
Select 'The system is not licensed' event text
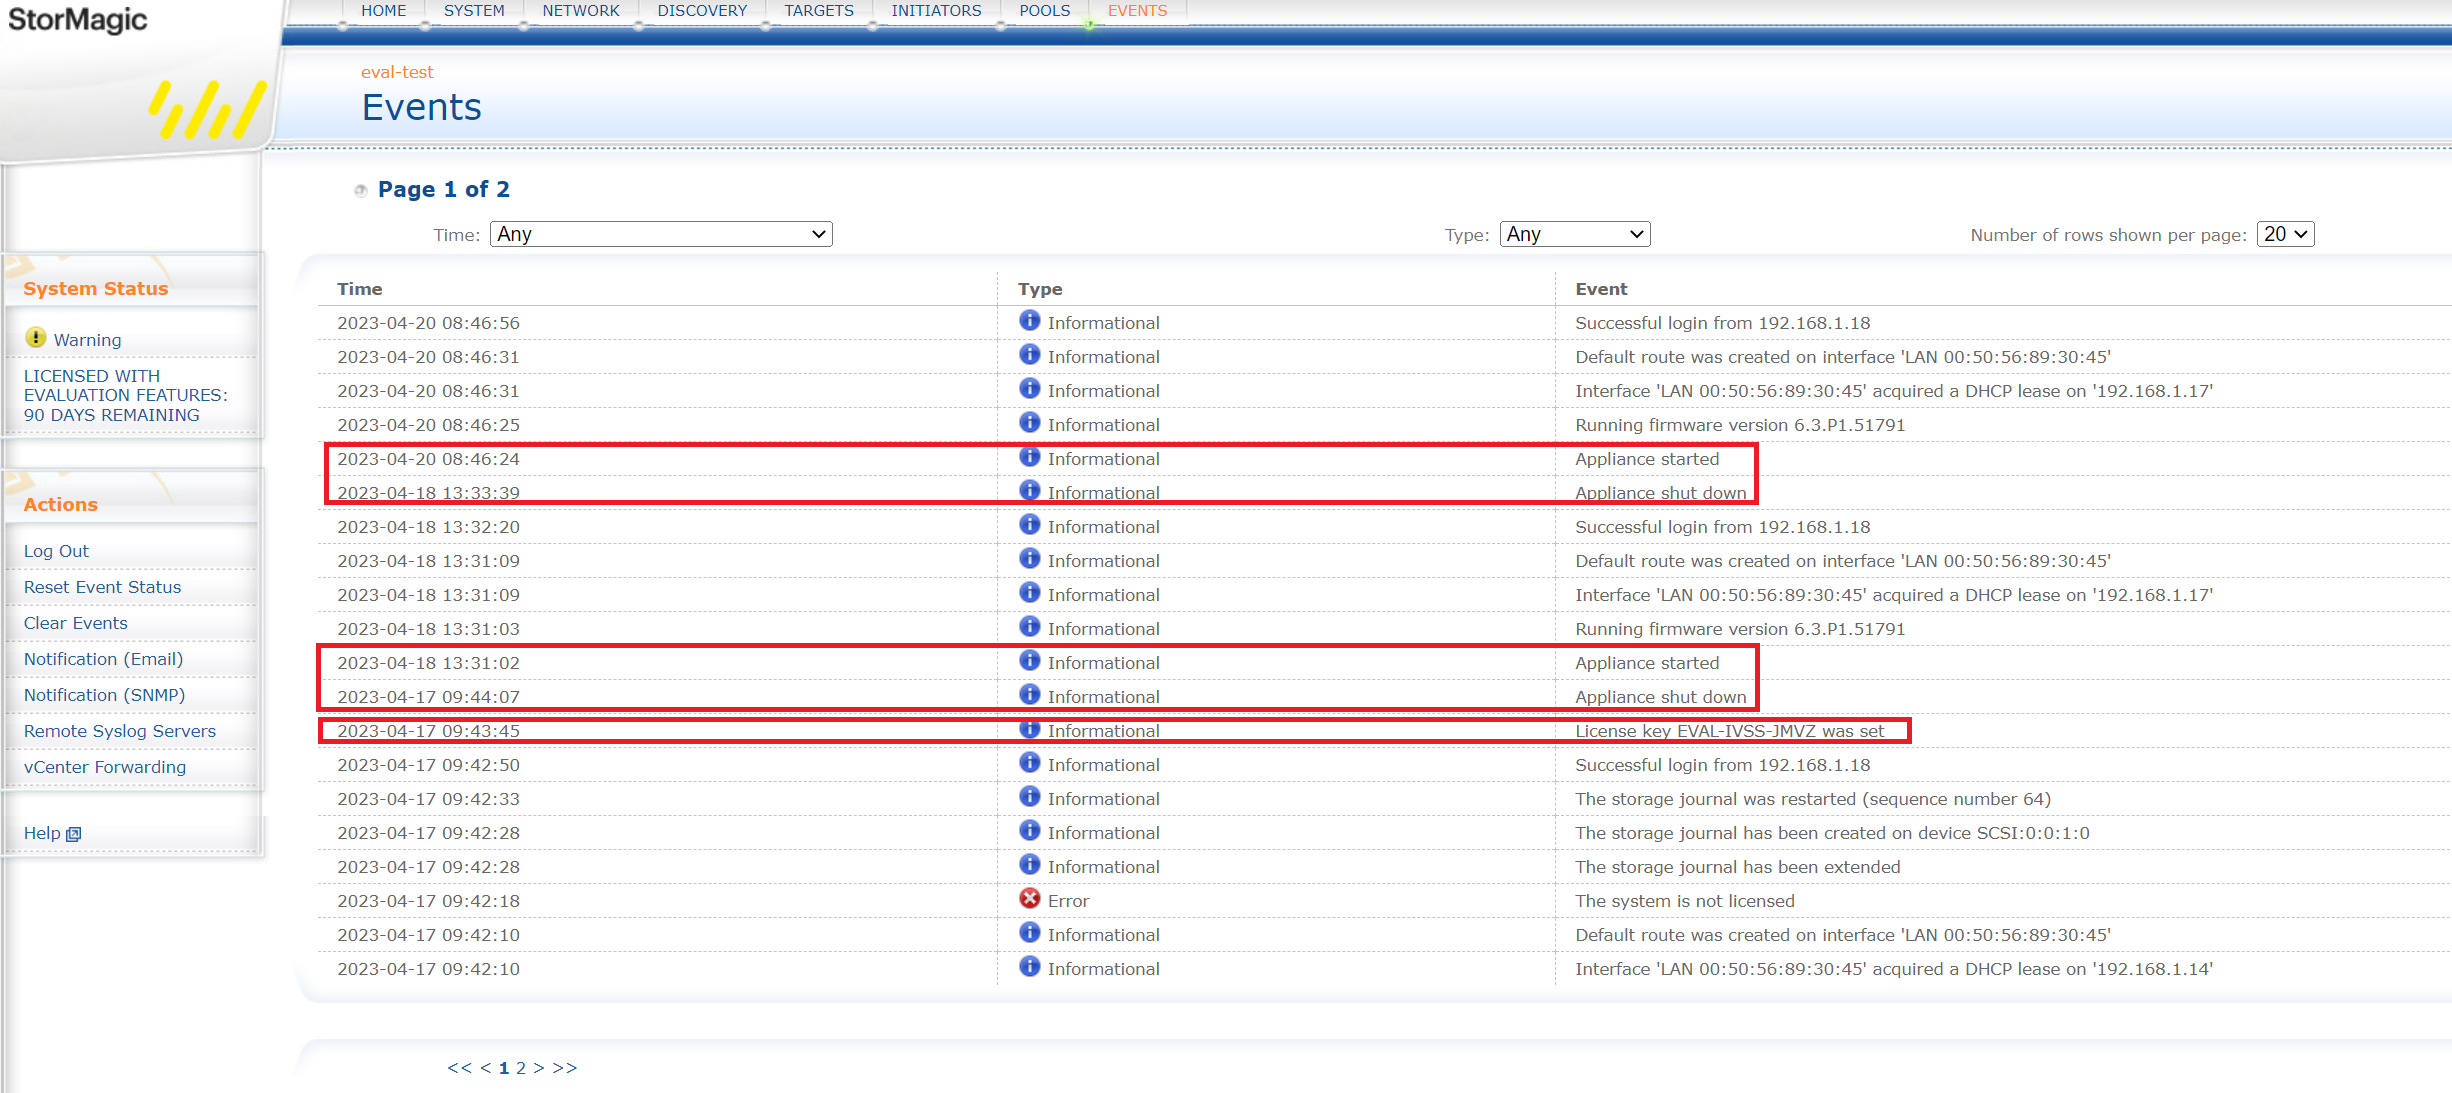1685,901
